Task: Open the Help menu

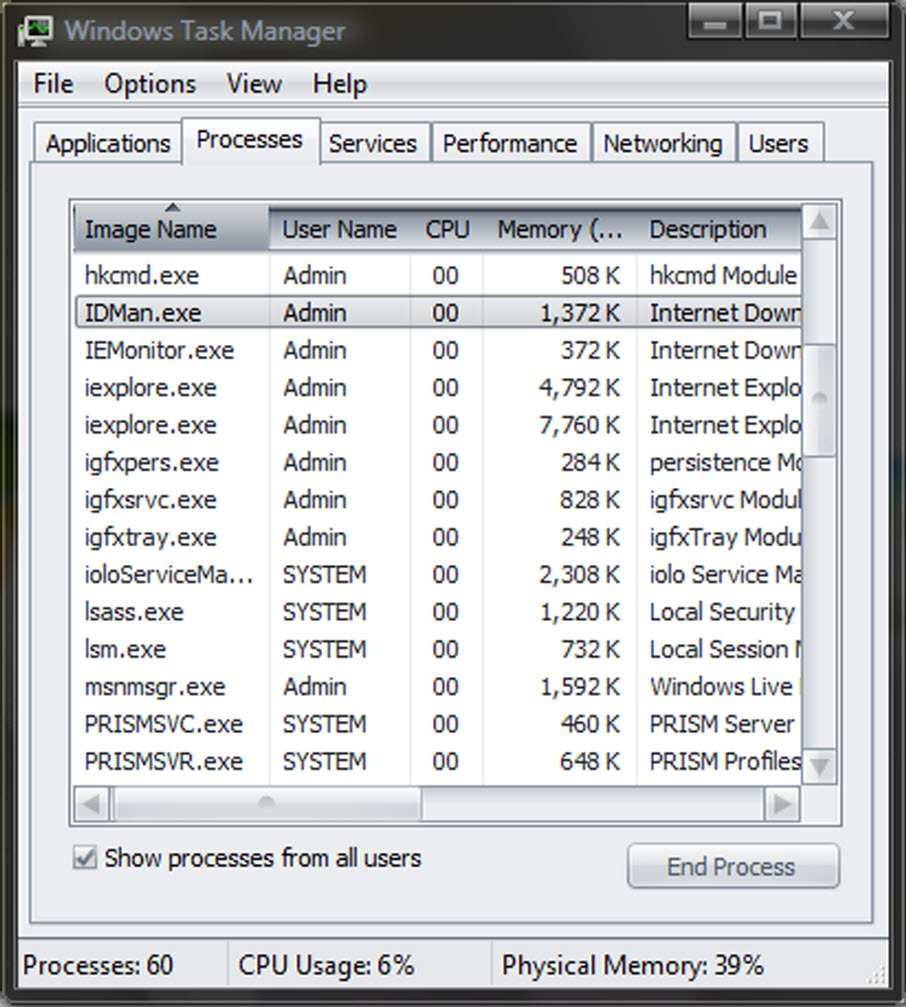Action: 340,84
